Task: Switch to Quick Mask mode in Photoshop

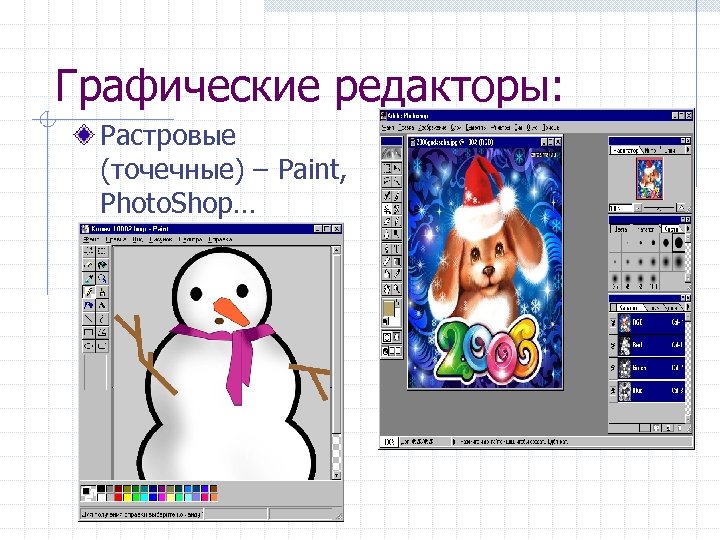Action: pyautogui.click(x=397, y=337)
